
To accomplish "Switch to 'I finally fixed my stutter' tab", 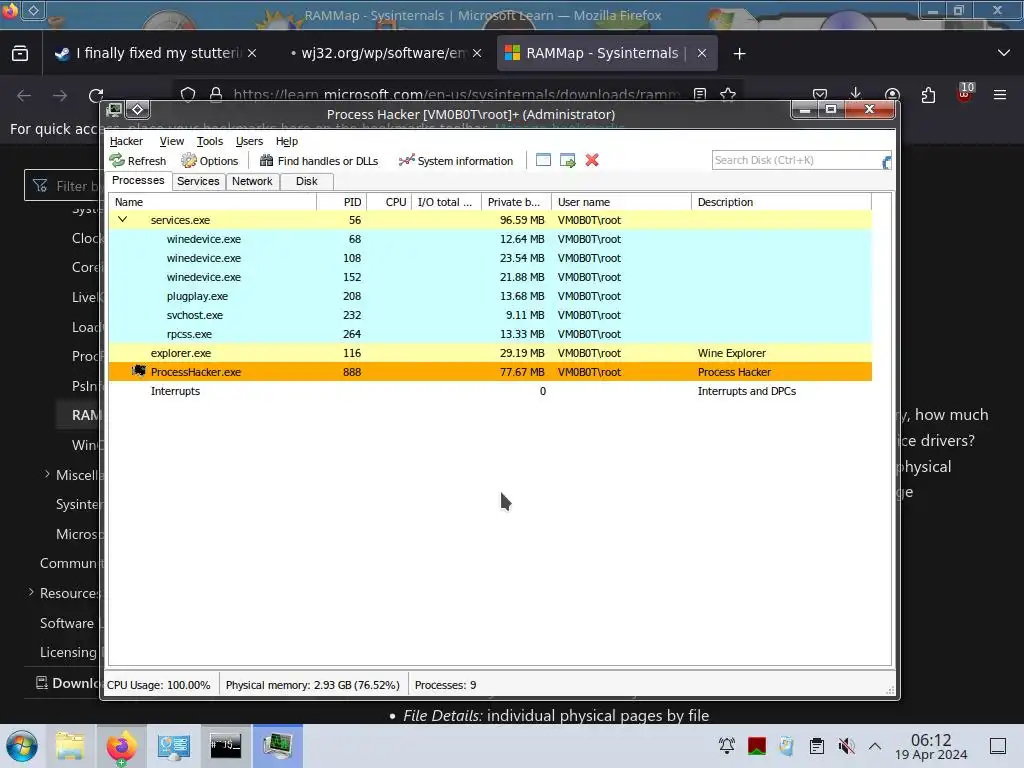I will click(156, 54).
